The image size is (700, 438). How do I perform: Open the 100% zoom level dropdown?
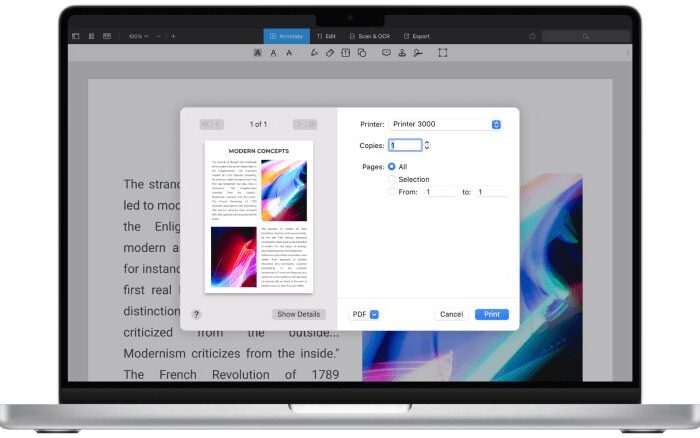click(138, 36)
